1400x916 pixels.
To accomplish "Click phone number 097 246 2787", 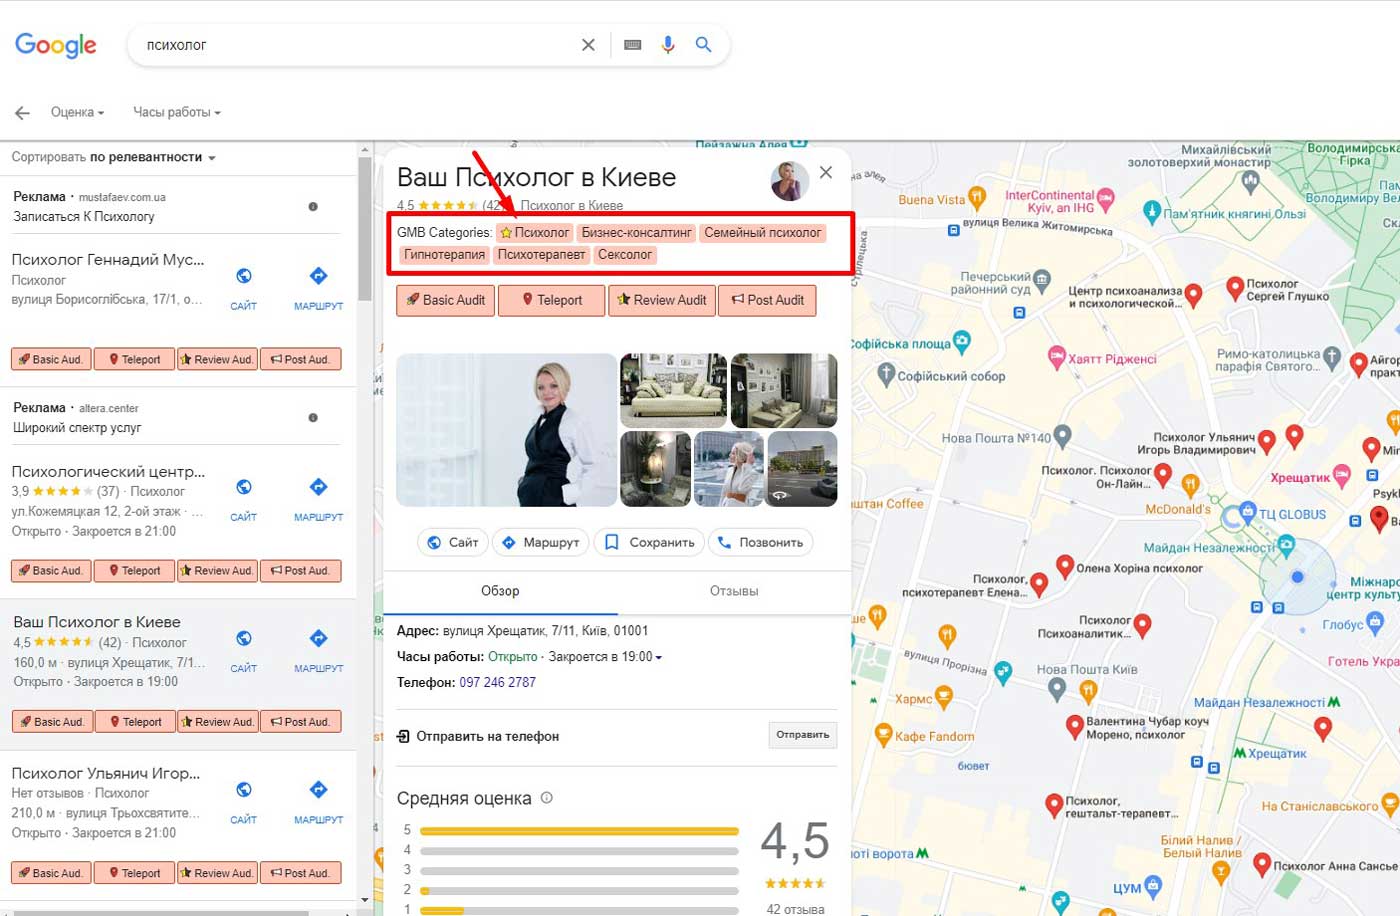I will pos(498,683).
